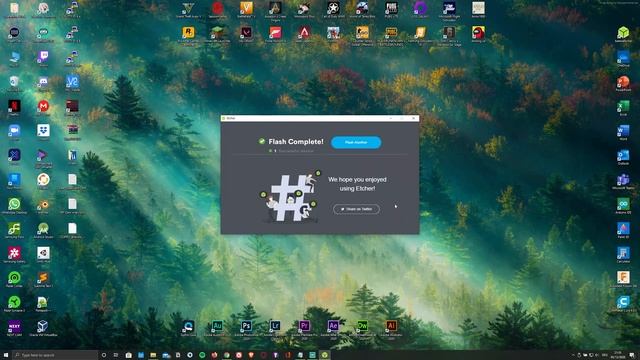Open the Discord desktop shortcut
640x360 pixels.
[43, 83]
